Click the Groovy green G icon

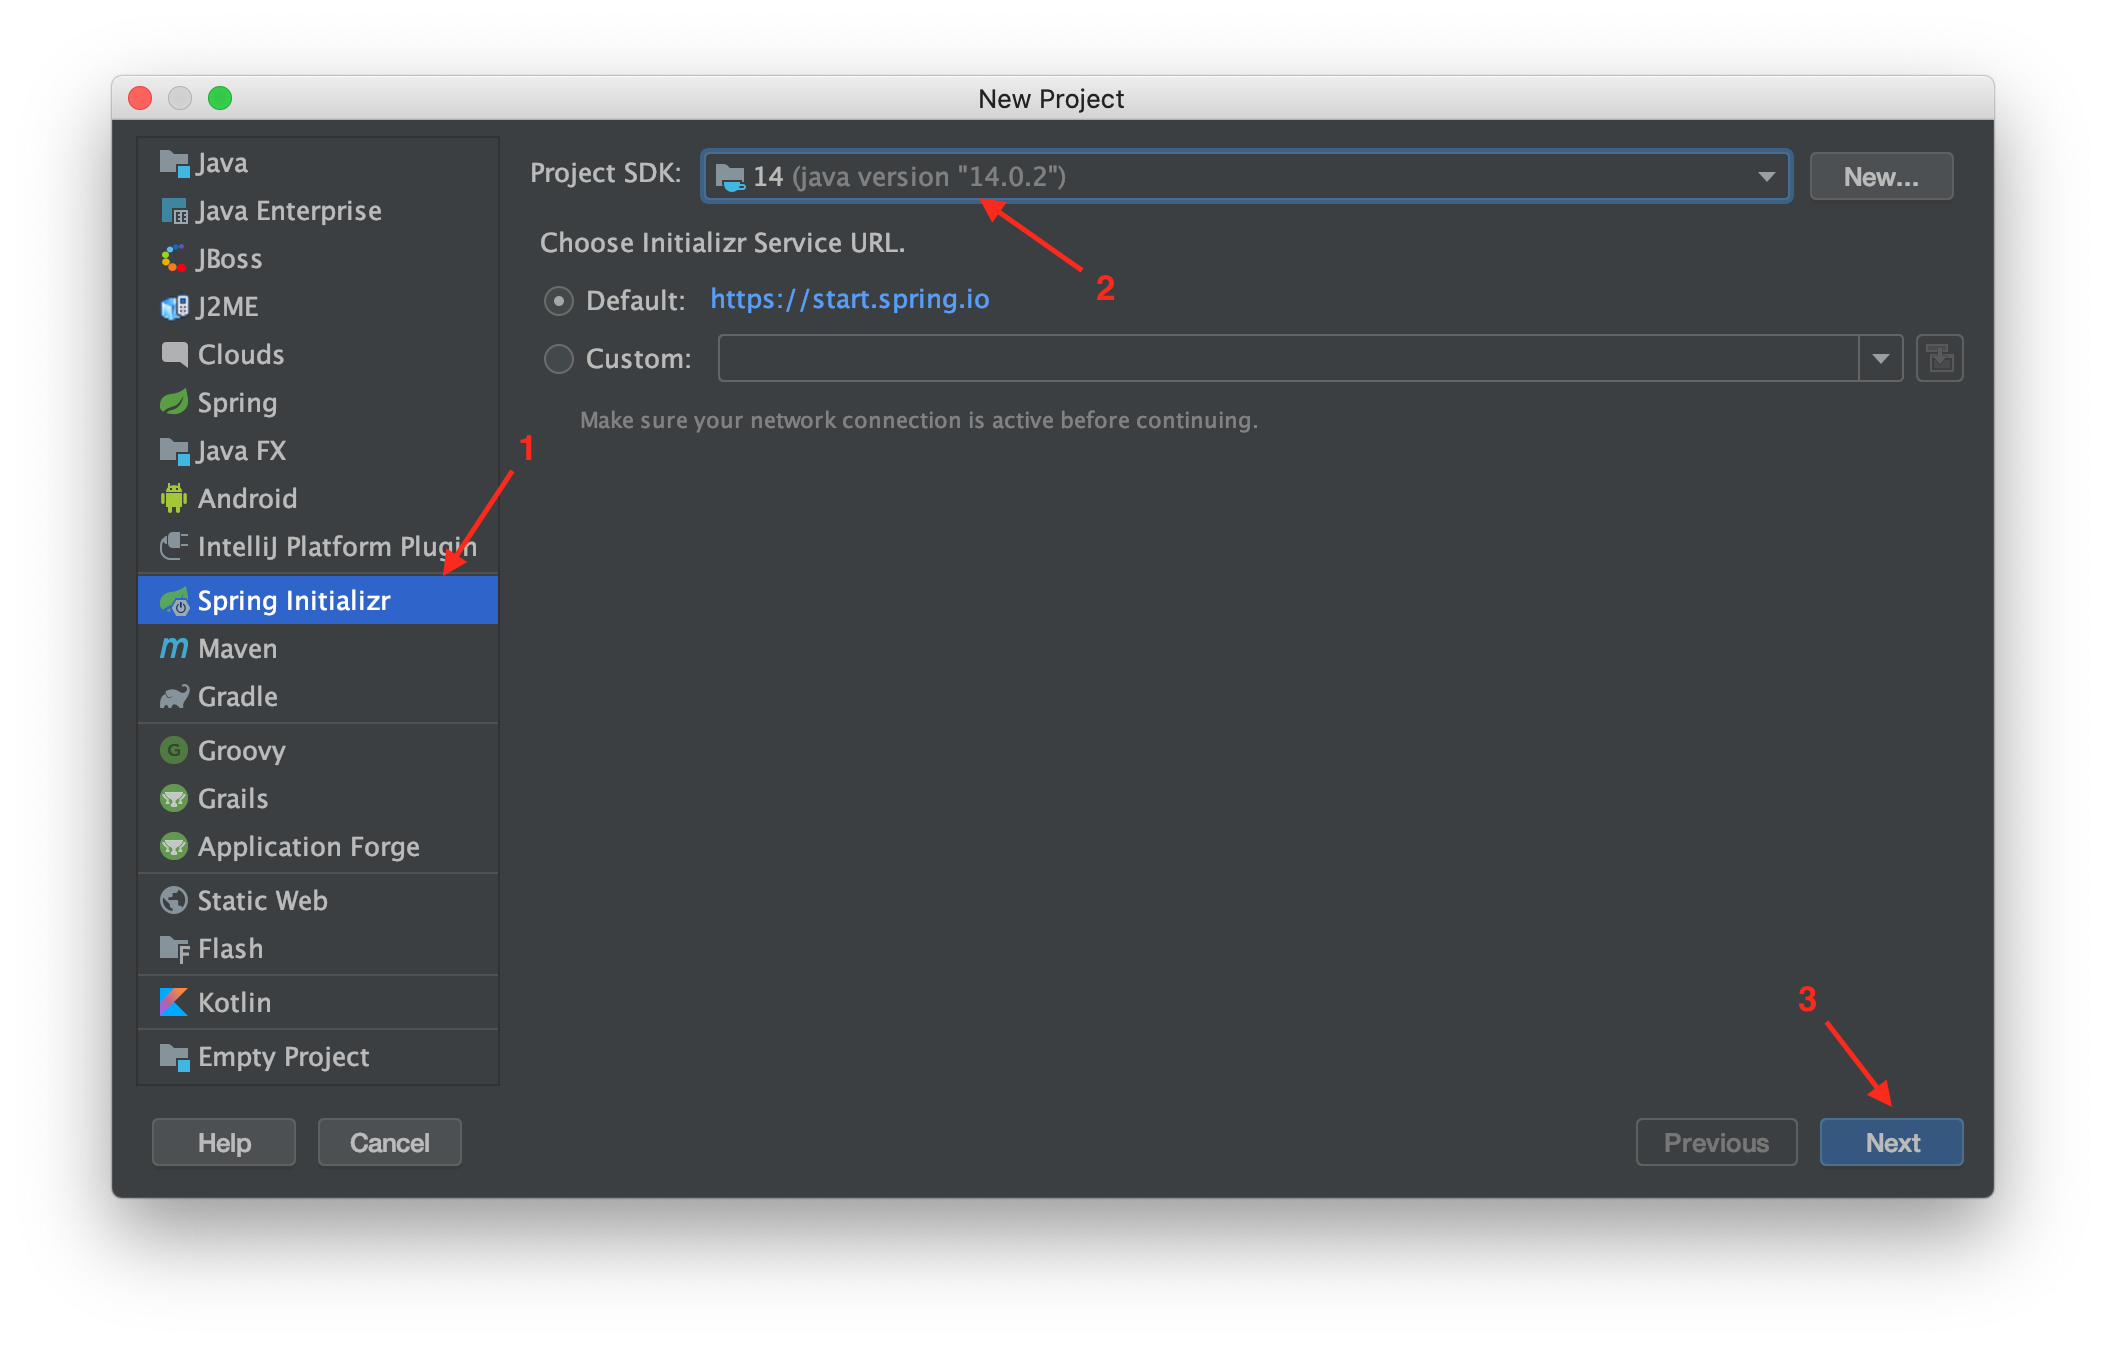(174, 750)
